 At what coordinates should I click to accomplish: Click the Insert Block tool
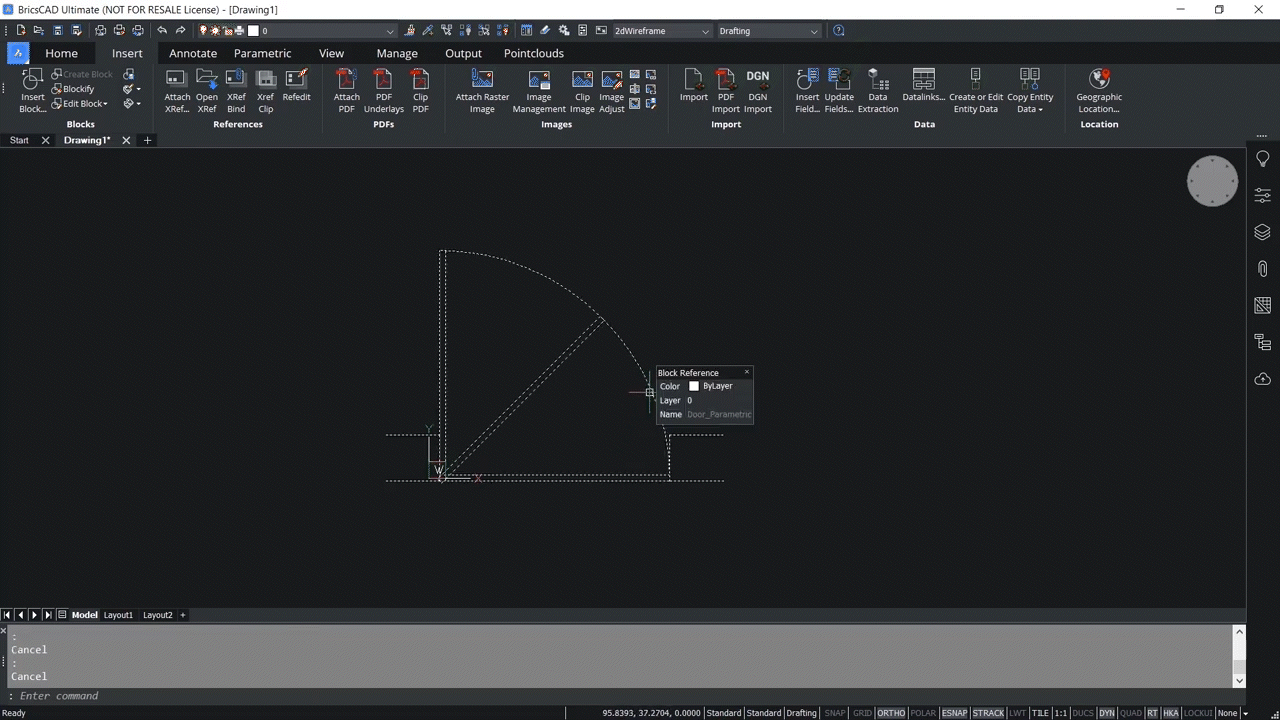[x=32, y=91]
